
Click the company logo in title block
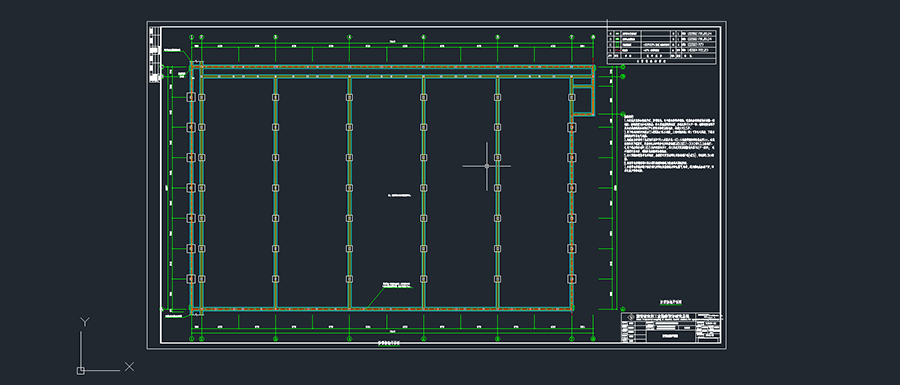tap(631, 317)
